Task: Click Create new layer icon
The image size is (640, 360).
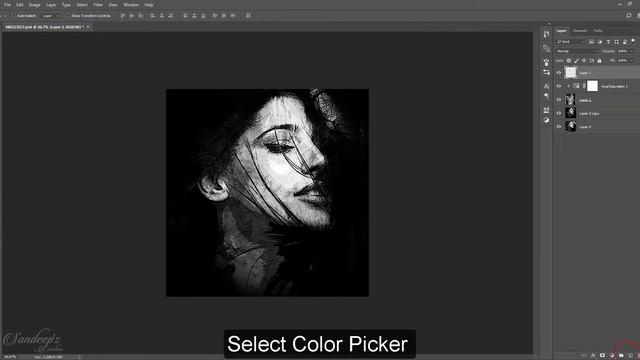Action: tap(630, 356)
